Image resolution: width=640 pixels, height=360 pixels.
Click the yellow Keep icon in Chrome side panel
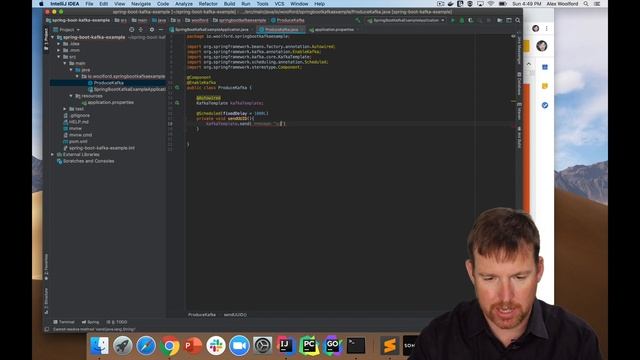545,86
